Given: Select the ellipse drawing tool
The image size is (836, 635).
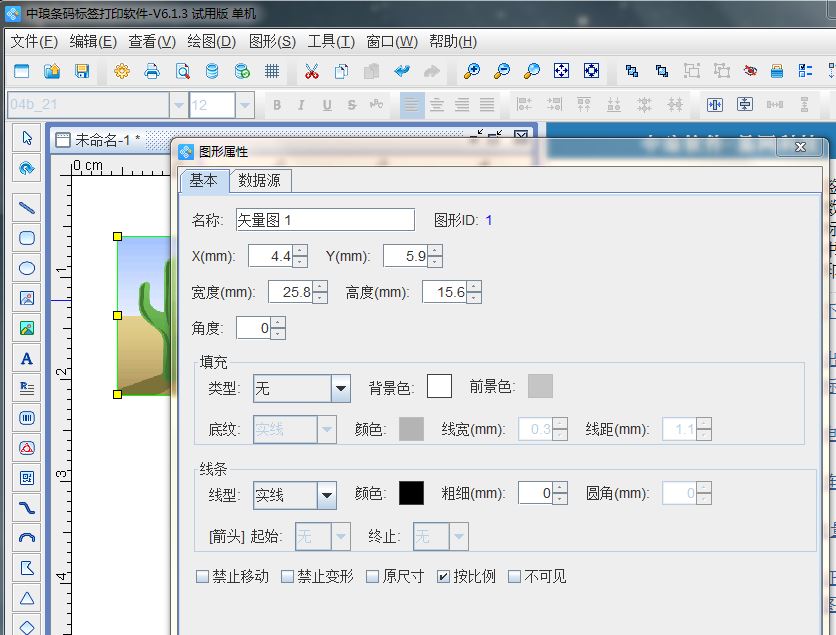Looking at the screenshot, I should pos(25,267).
